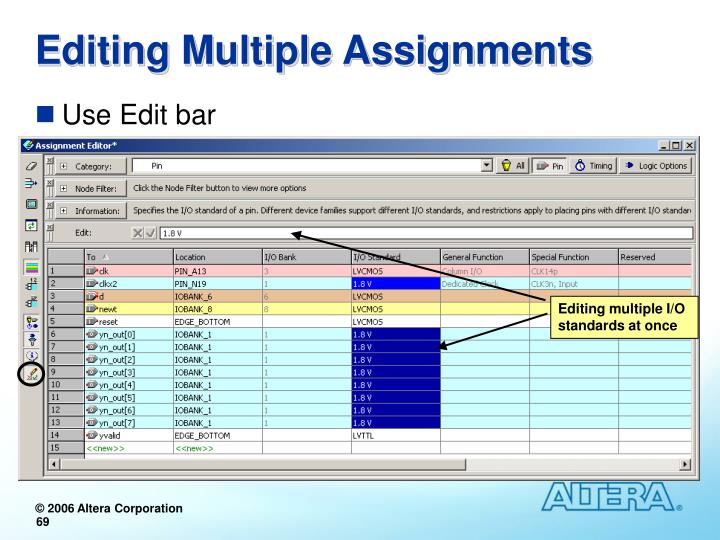The image size is (720, 540).
Task: Click the arrows icon below the eraser
Action: tap(31, 184)
